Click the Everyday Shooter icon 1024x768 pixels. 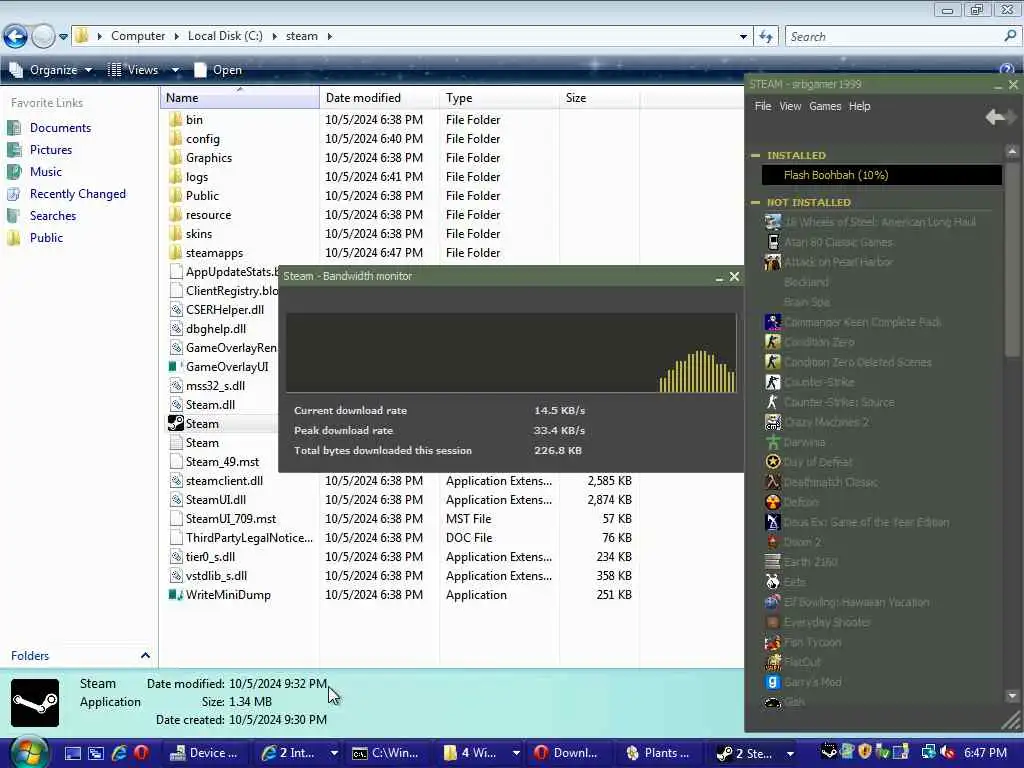click(x=773, y=622)
